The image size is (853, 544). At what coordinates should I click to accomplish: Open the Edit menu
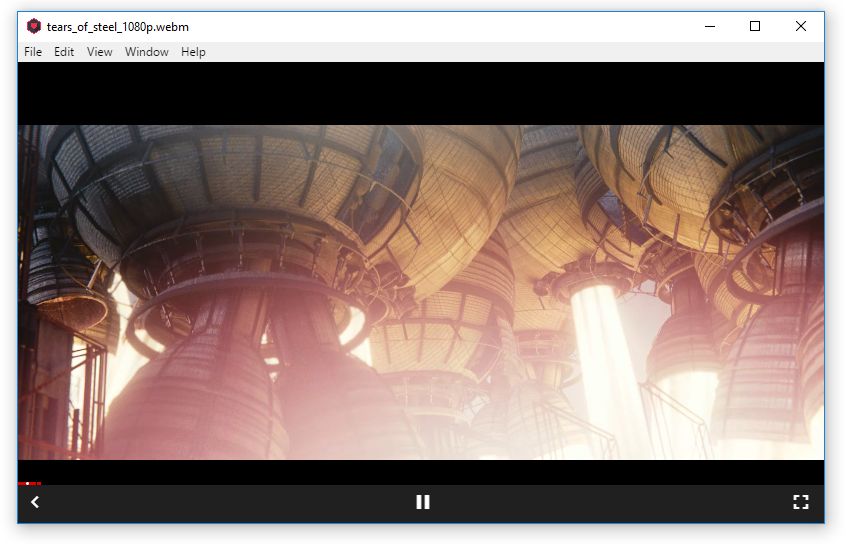64,52
